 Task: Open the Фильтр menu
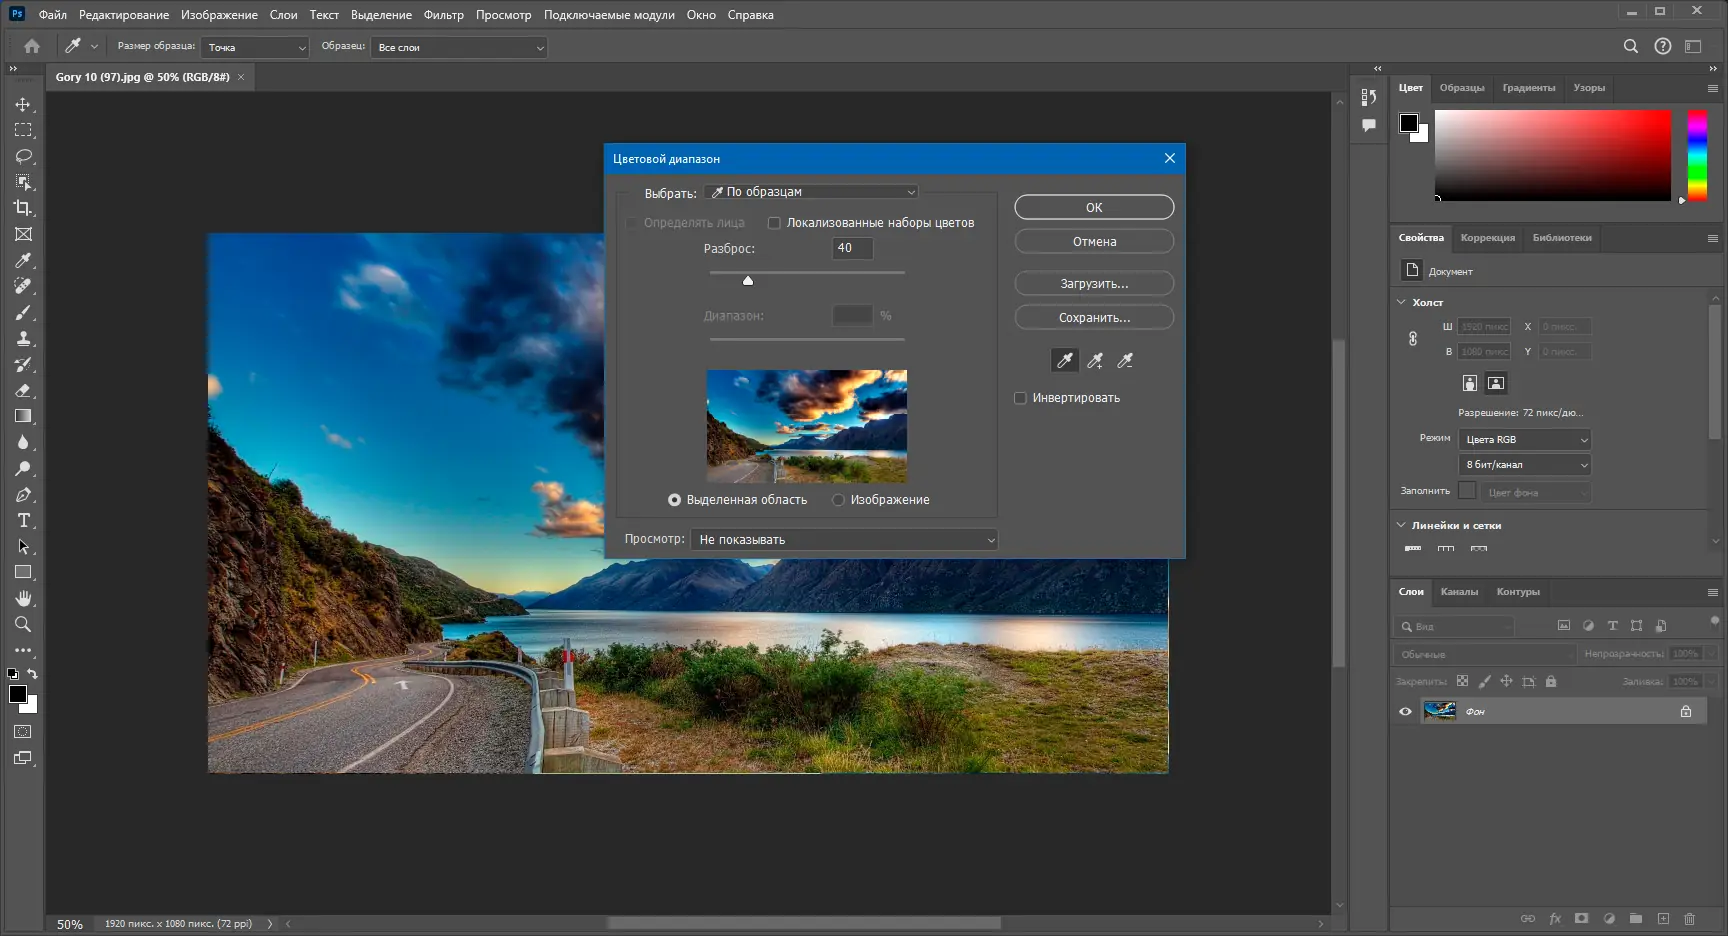[x=443, y=15]
